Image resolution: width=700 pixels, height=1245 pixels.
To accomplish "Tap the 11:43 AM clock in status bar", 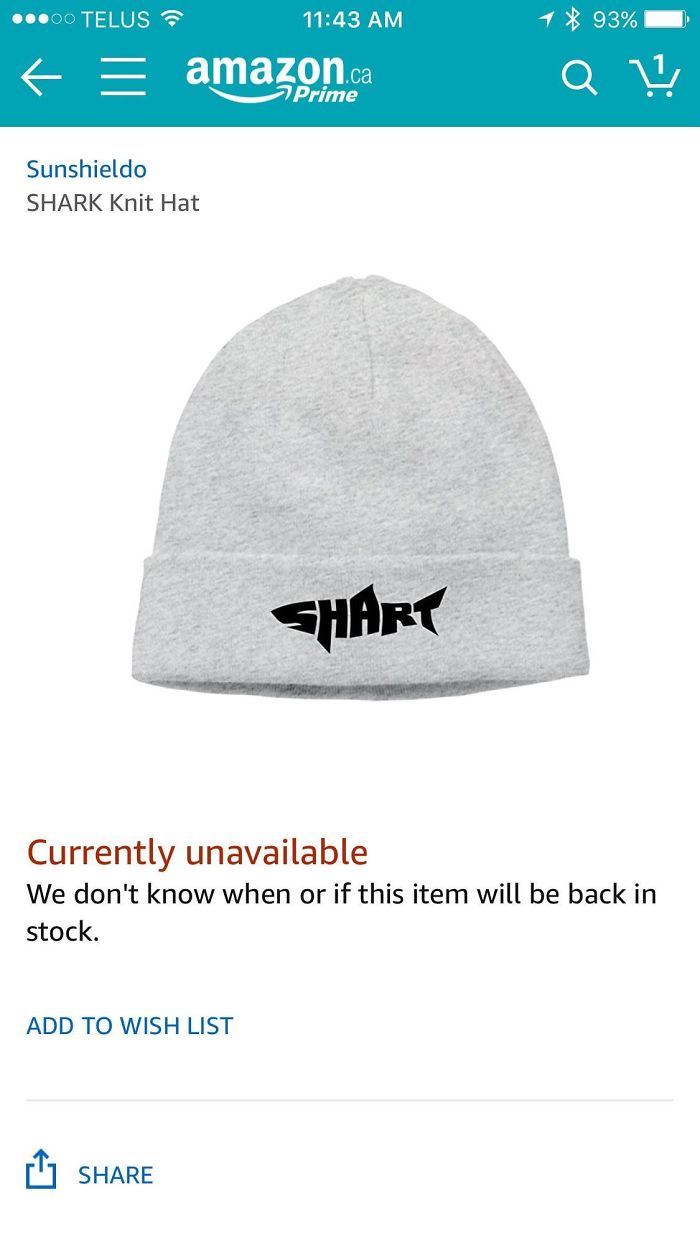I will (x=352, y=19).
